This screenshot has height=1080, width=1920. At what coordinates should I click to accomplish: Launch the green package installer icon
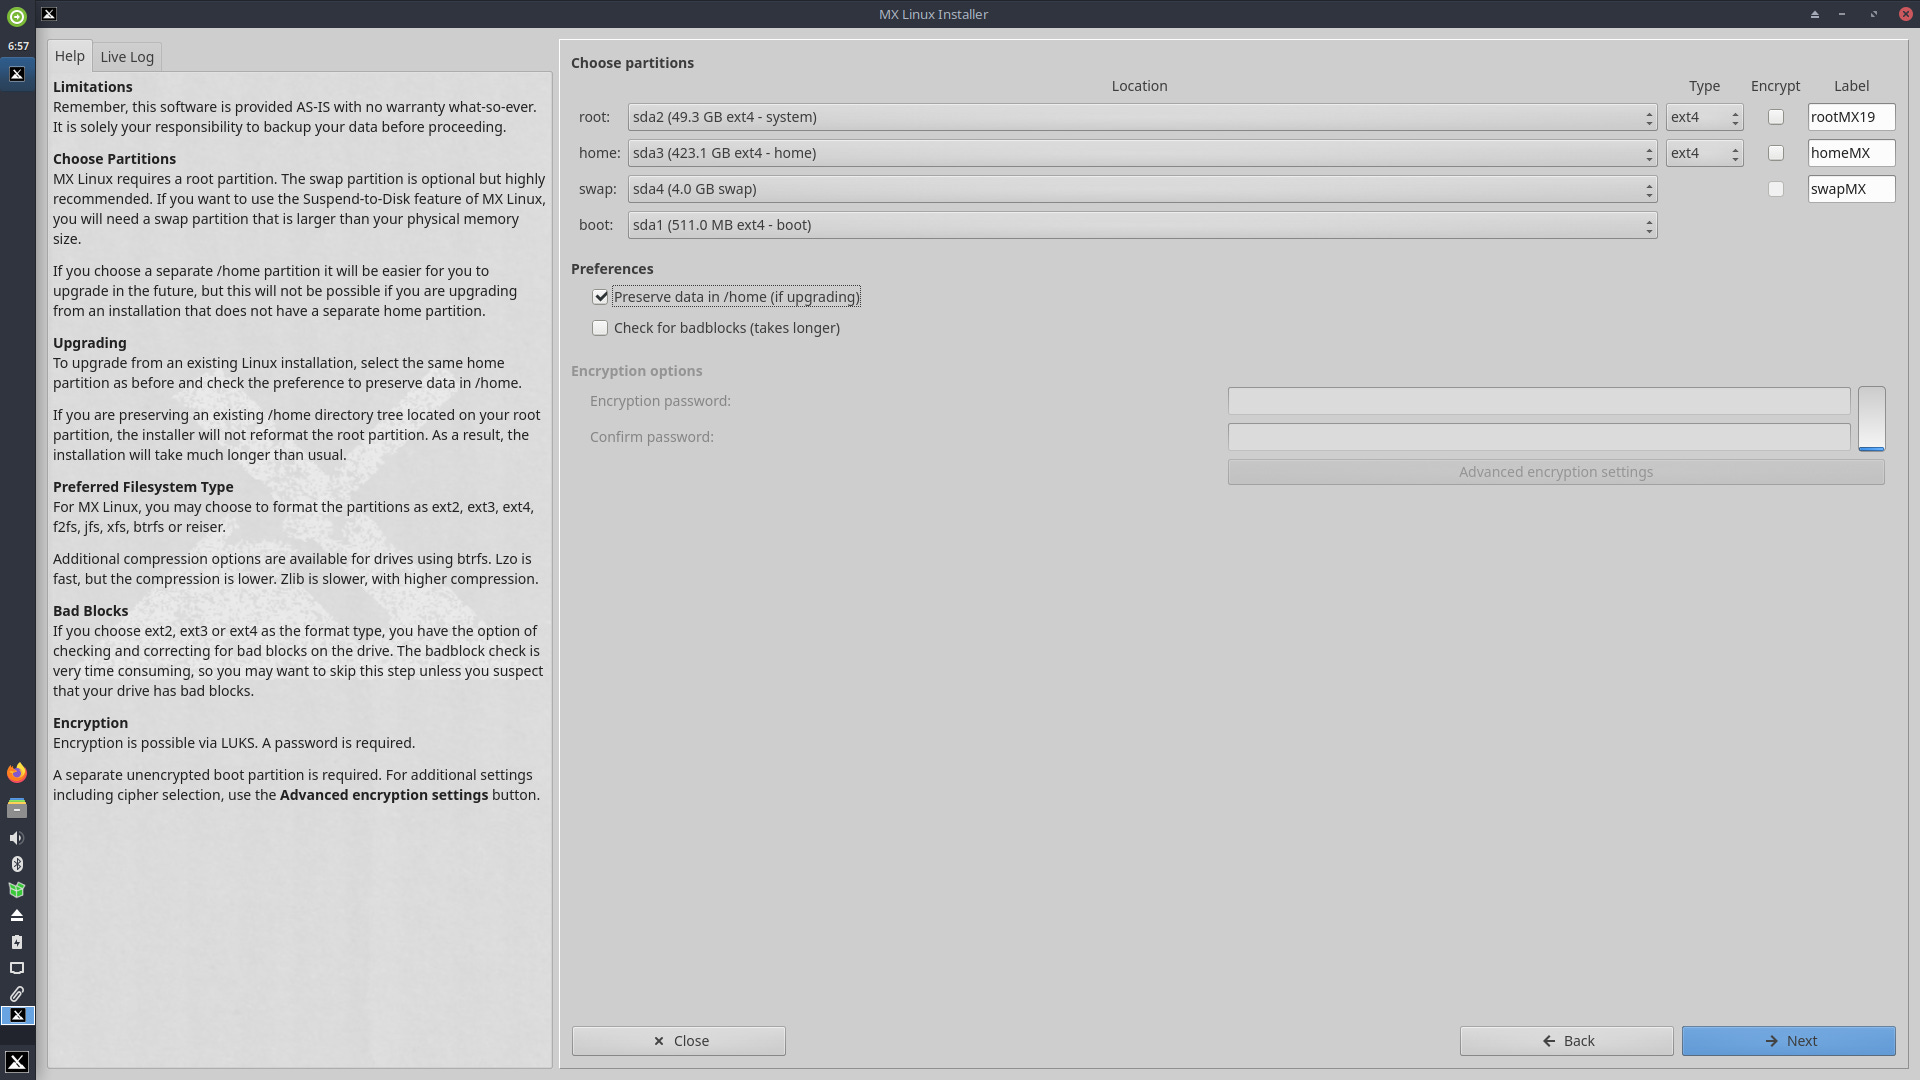16,889
